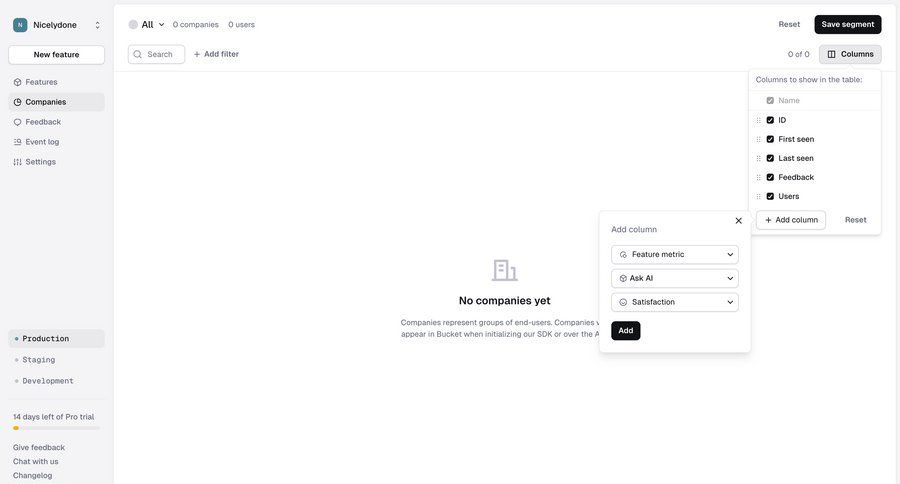Screen dimensions: 900x484
Task: Click the Pro trial progress bar
Action: (x=56, y=428)
